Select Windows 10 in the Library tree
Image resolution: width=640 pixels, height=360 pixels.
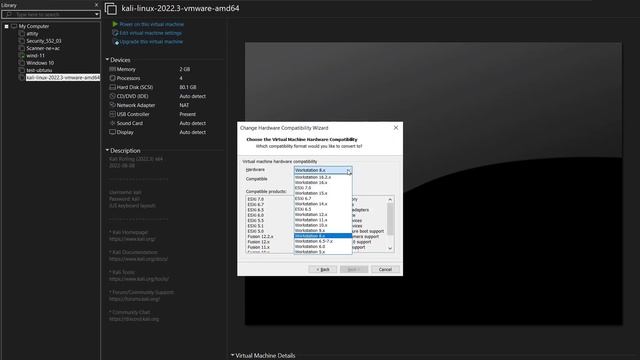(40, 63)
